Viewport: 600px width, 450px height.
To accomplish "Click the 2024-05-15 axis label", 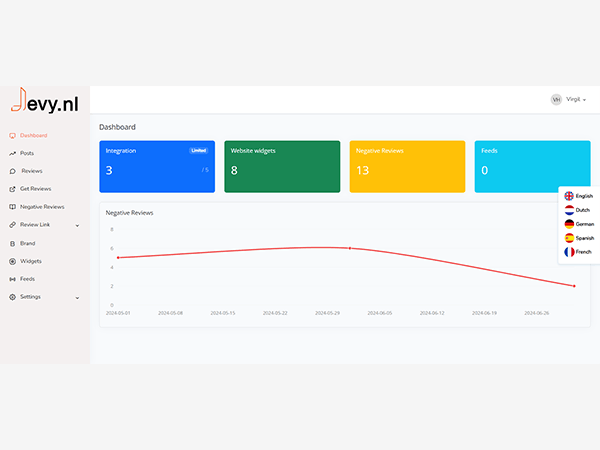I will 223,313.
